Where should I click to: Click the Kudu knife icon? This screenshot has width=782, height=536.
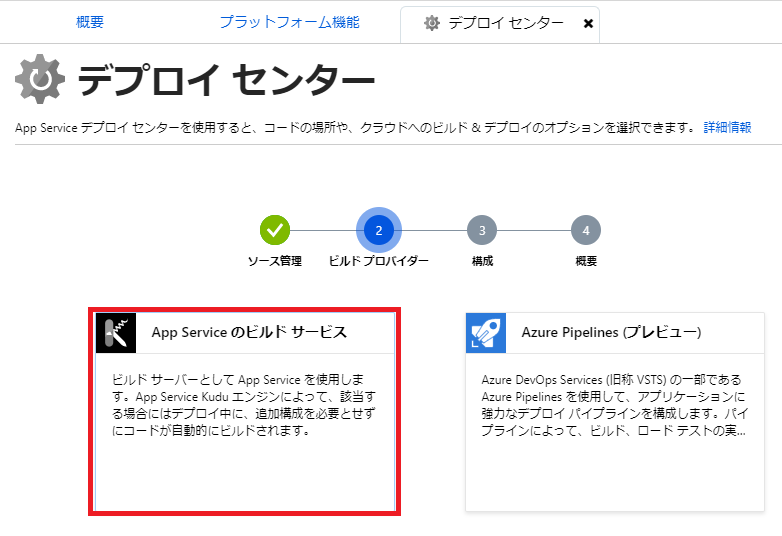tap(116, 333)
